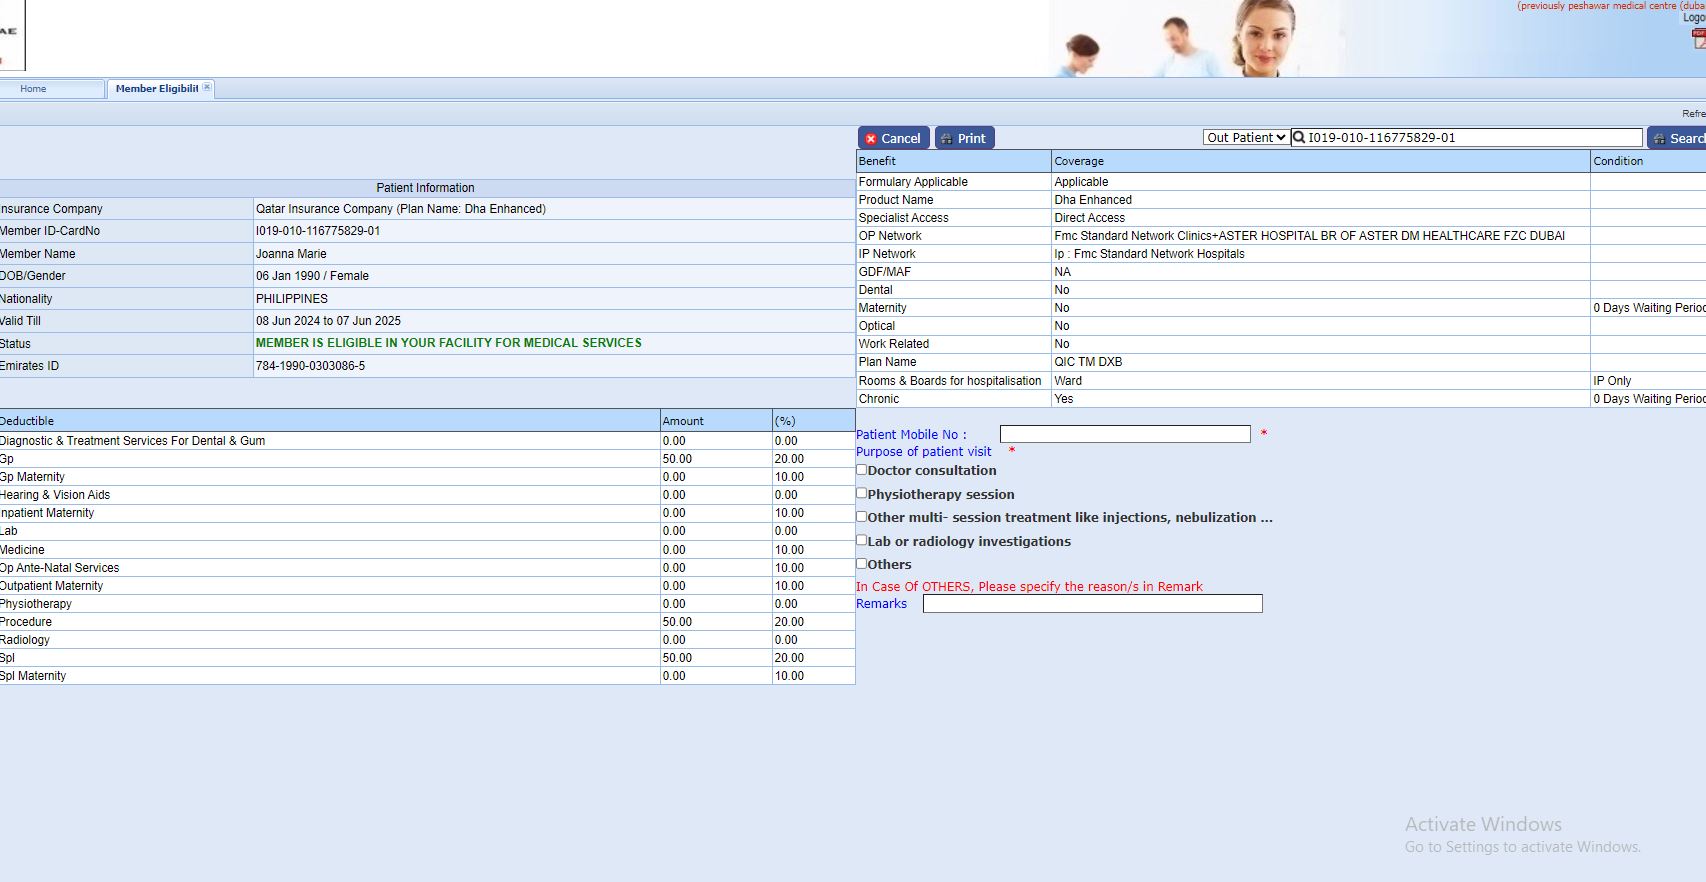Click the Logout link
Image resolution: width=1706 pixels, height=882 pixels.
[1694, 18]
